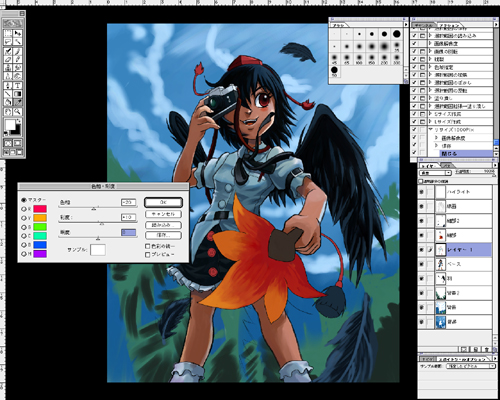Select the Eraser tool
Screen dimensions: 500x400
point(8,60)
